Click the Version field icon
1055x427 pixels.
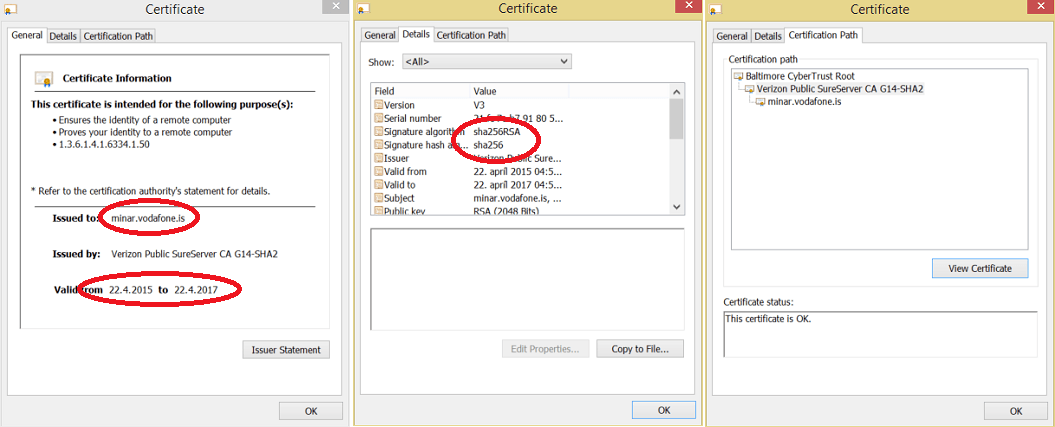(x=378, y=105)
